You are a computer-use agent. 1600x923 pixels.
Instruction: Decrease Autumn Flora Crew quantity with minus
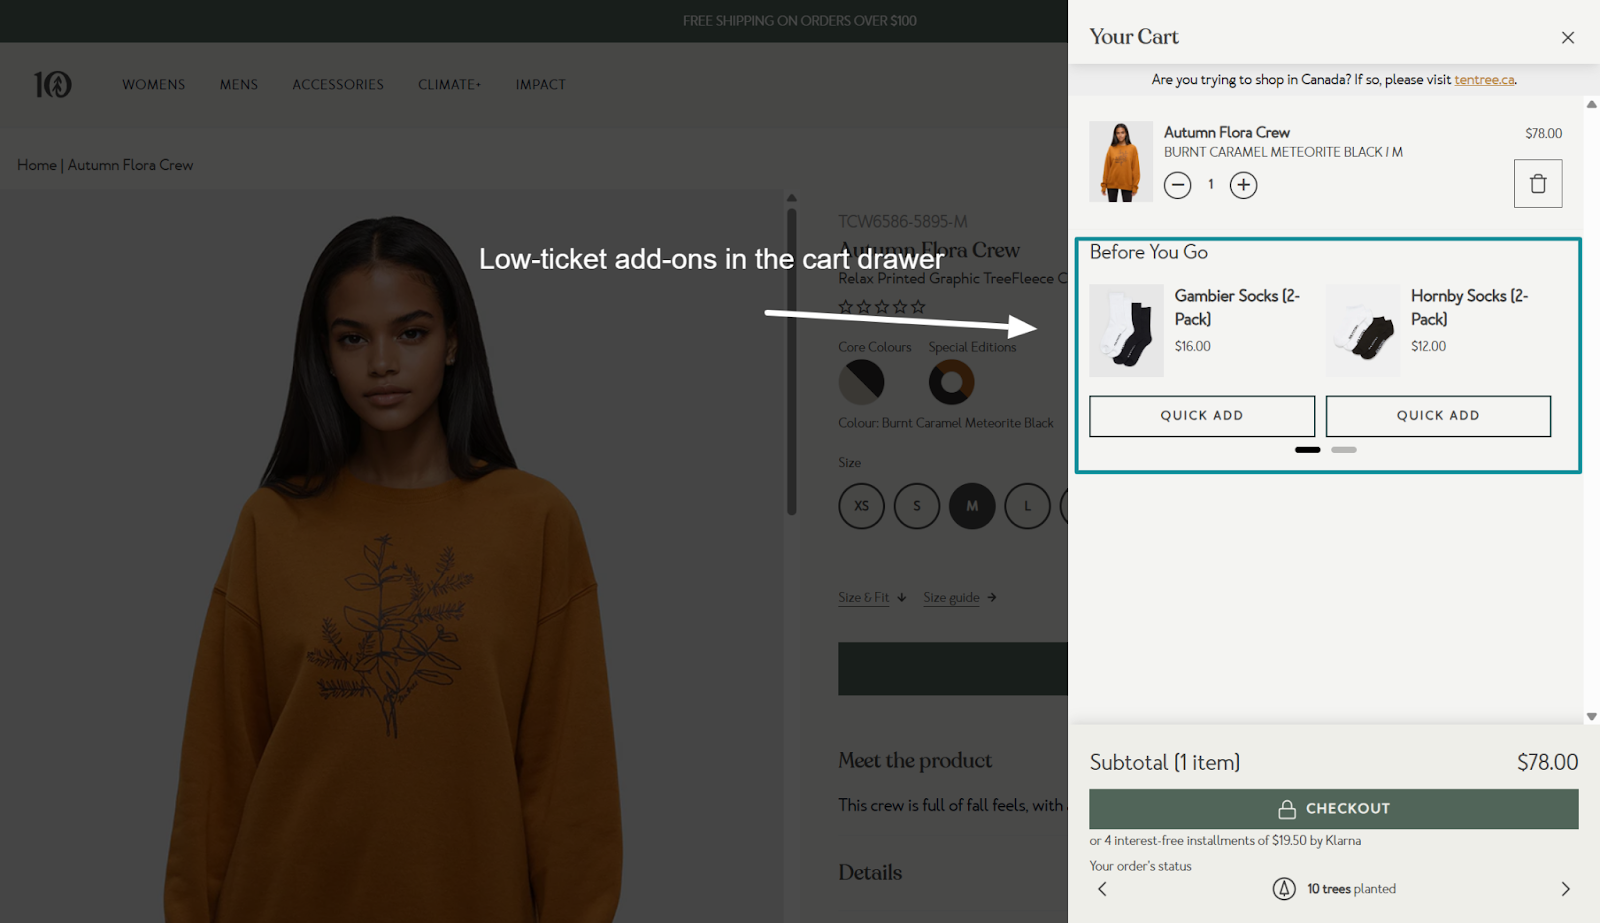tap(1177, 185)
